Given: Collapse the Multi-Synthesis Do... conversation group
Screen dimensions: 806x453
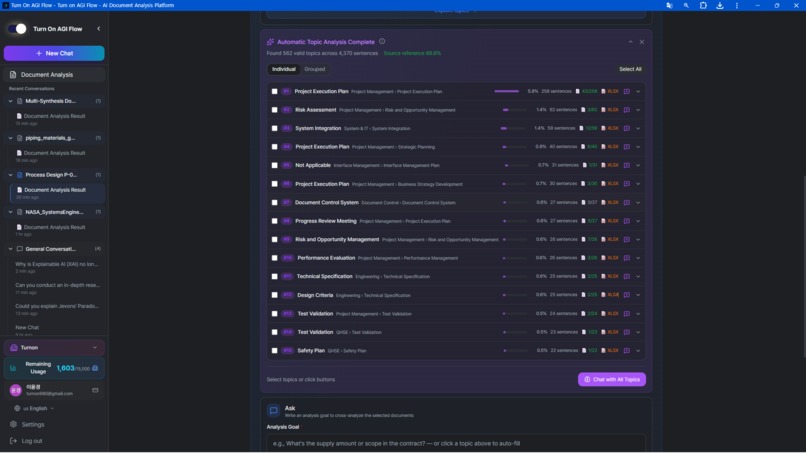Looking at the screenshot, I should 10,101.
